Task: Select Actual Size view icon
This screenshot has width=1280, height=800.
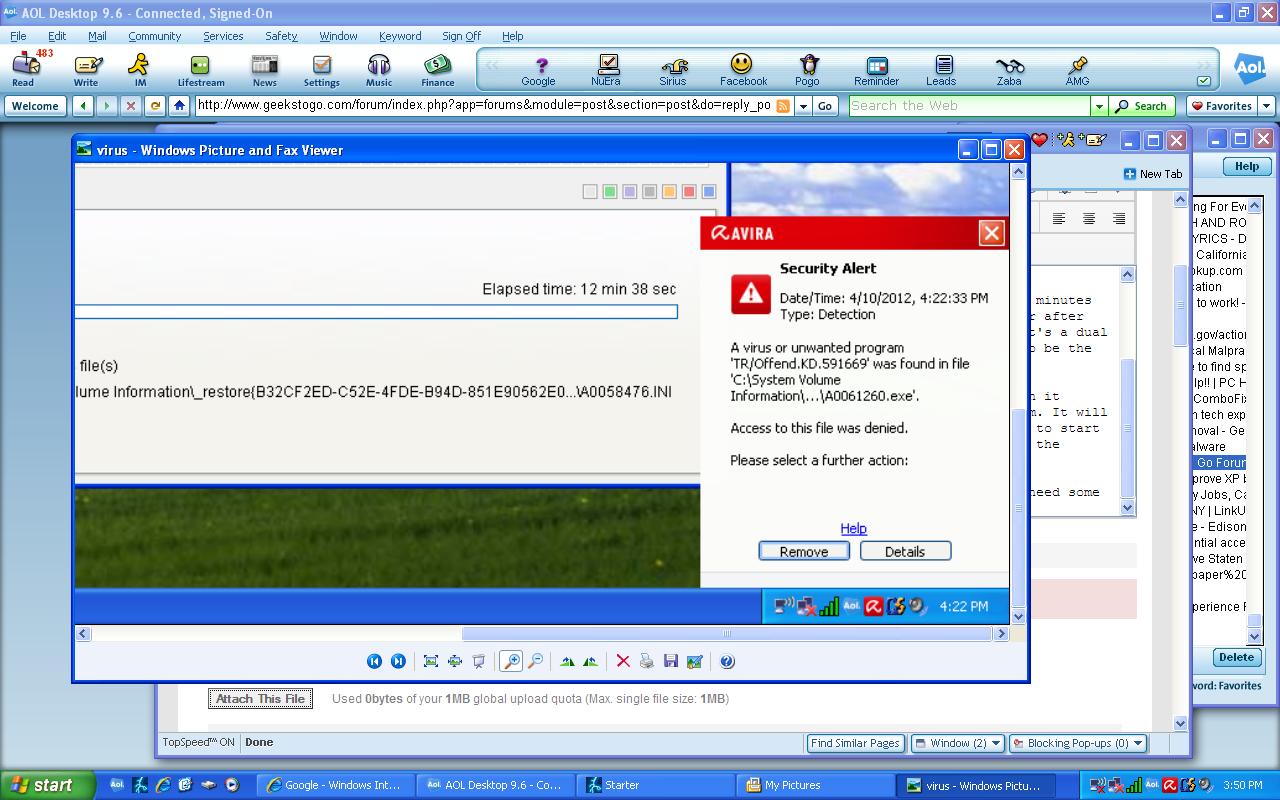Action: [455, 661]
